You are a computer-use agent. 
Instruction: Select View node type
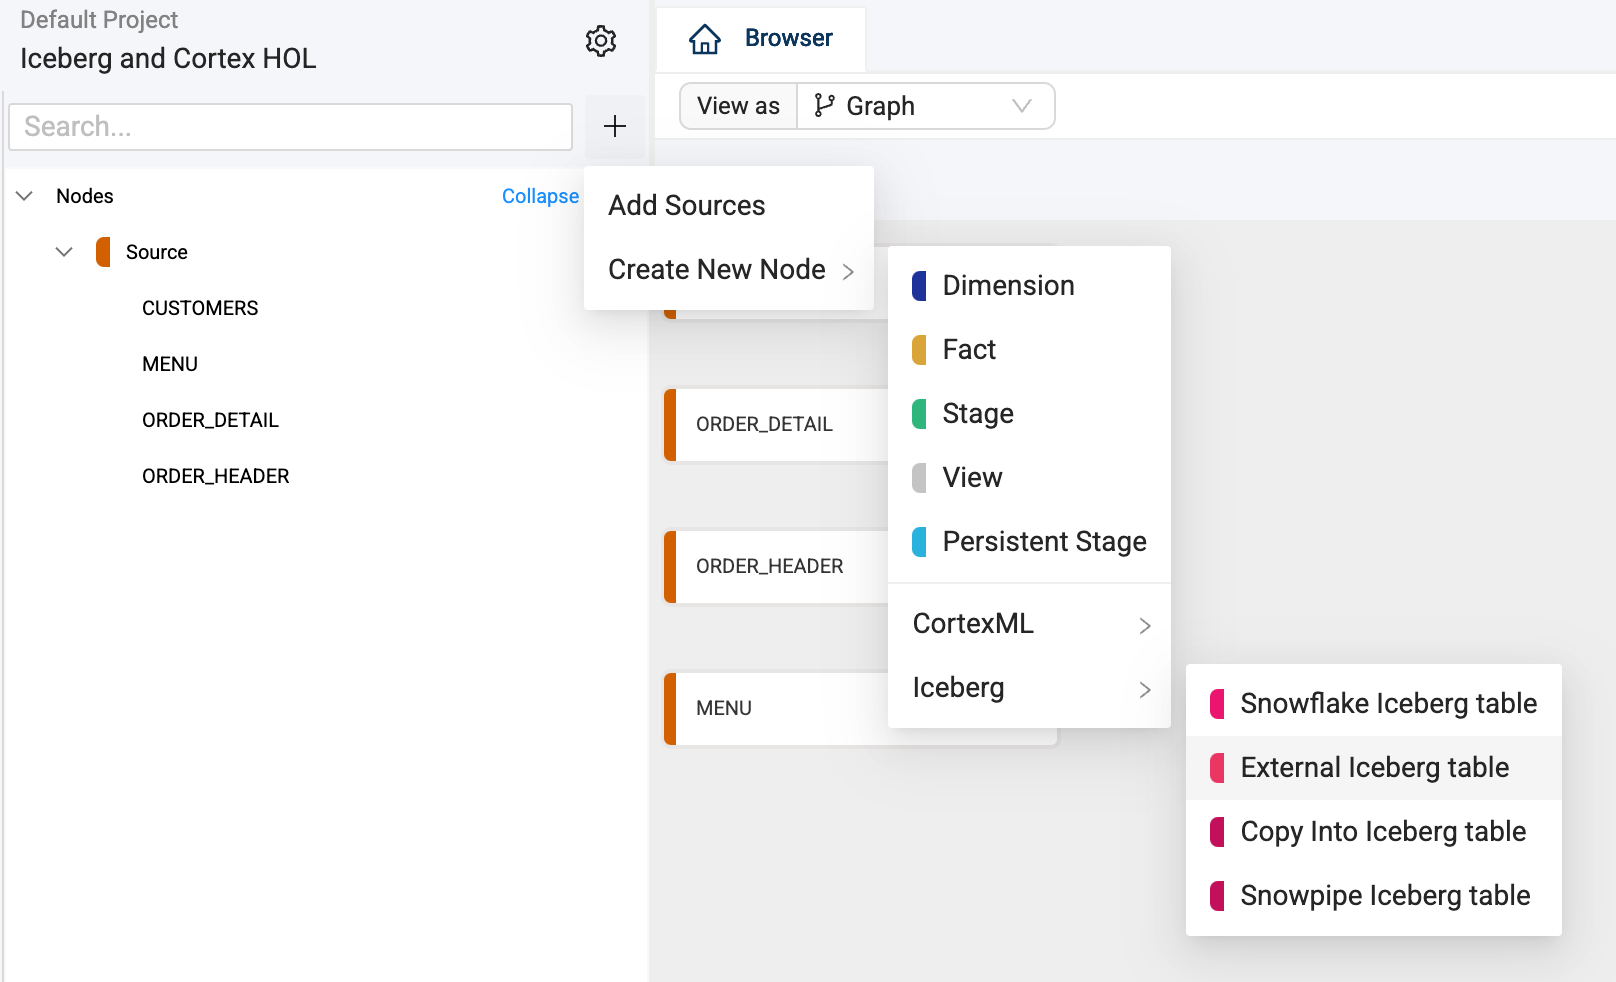(1029, 478)
